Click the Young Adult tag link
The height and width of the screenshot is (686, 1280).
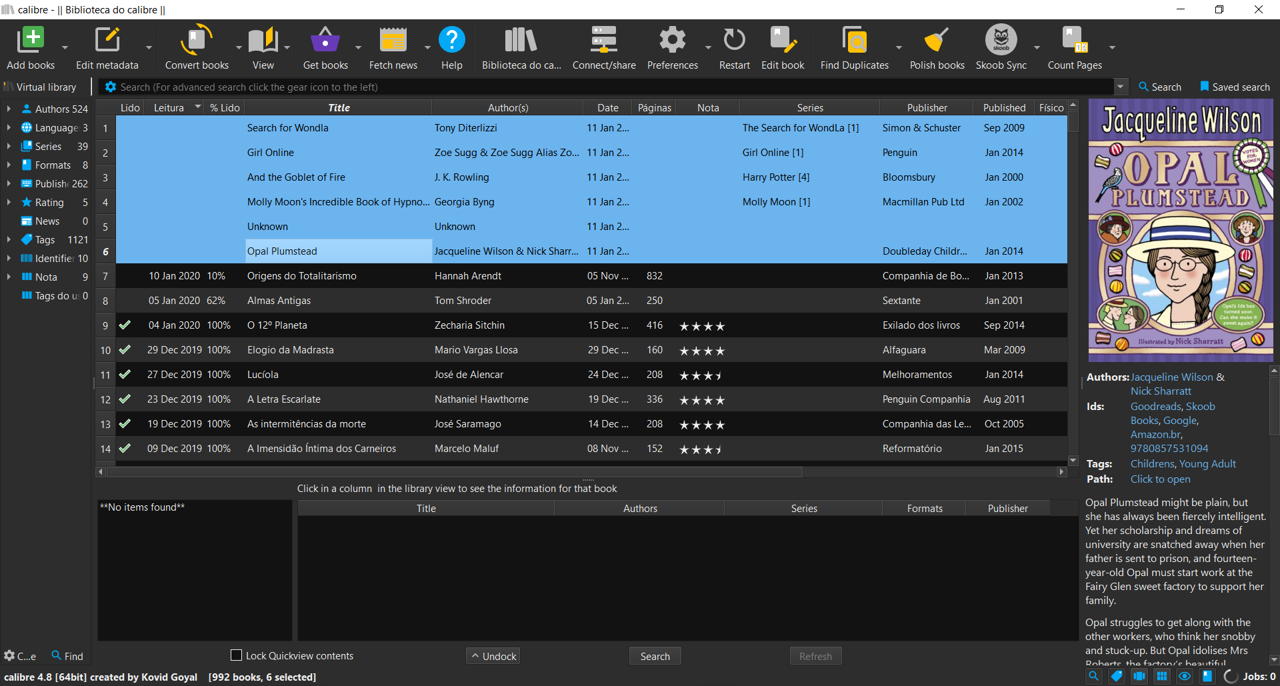(x=1207, y=464)
